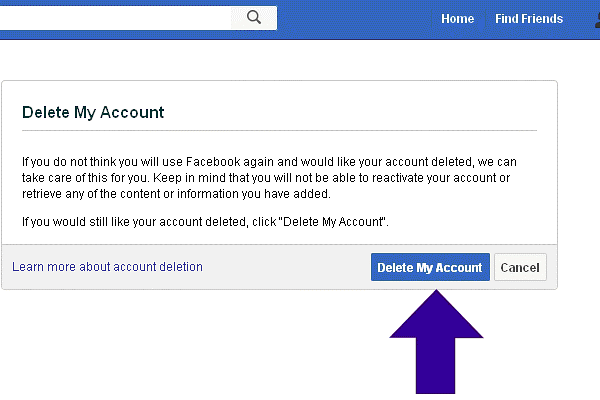Screen dimensions: 600x400
Task: Click the words "reactivate your account" in the dialog
Action: click(x=438, y=178)
